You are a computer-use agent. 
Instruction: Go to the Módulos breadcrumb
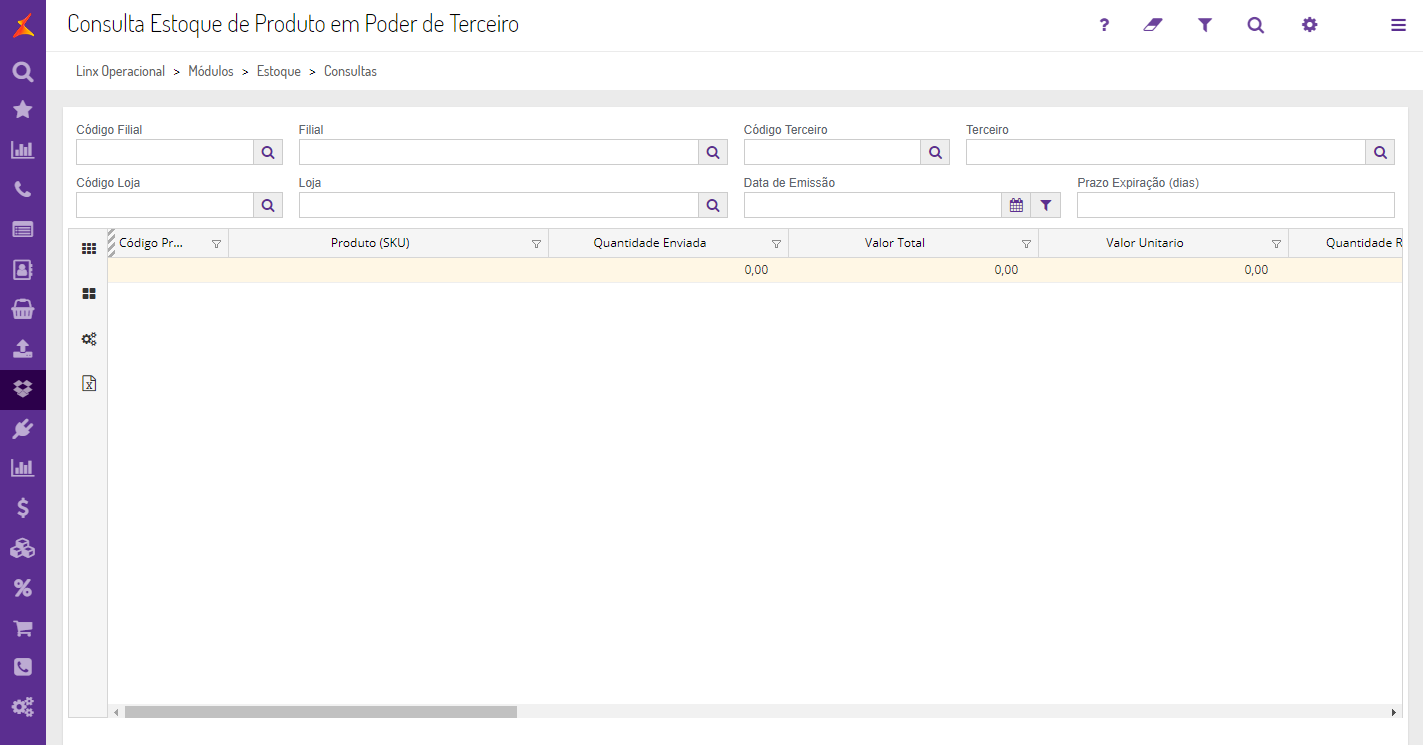pyautogui.click(x=211, y=72)
